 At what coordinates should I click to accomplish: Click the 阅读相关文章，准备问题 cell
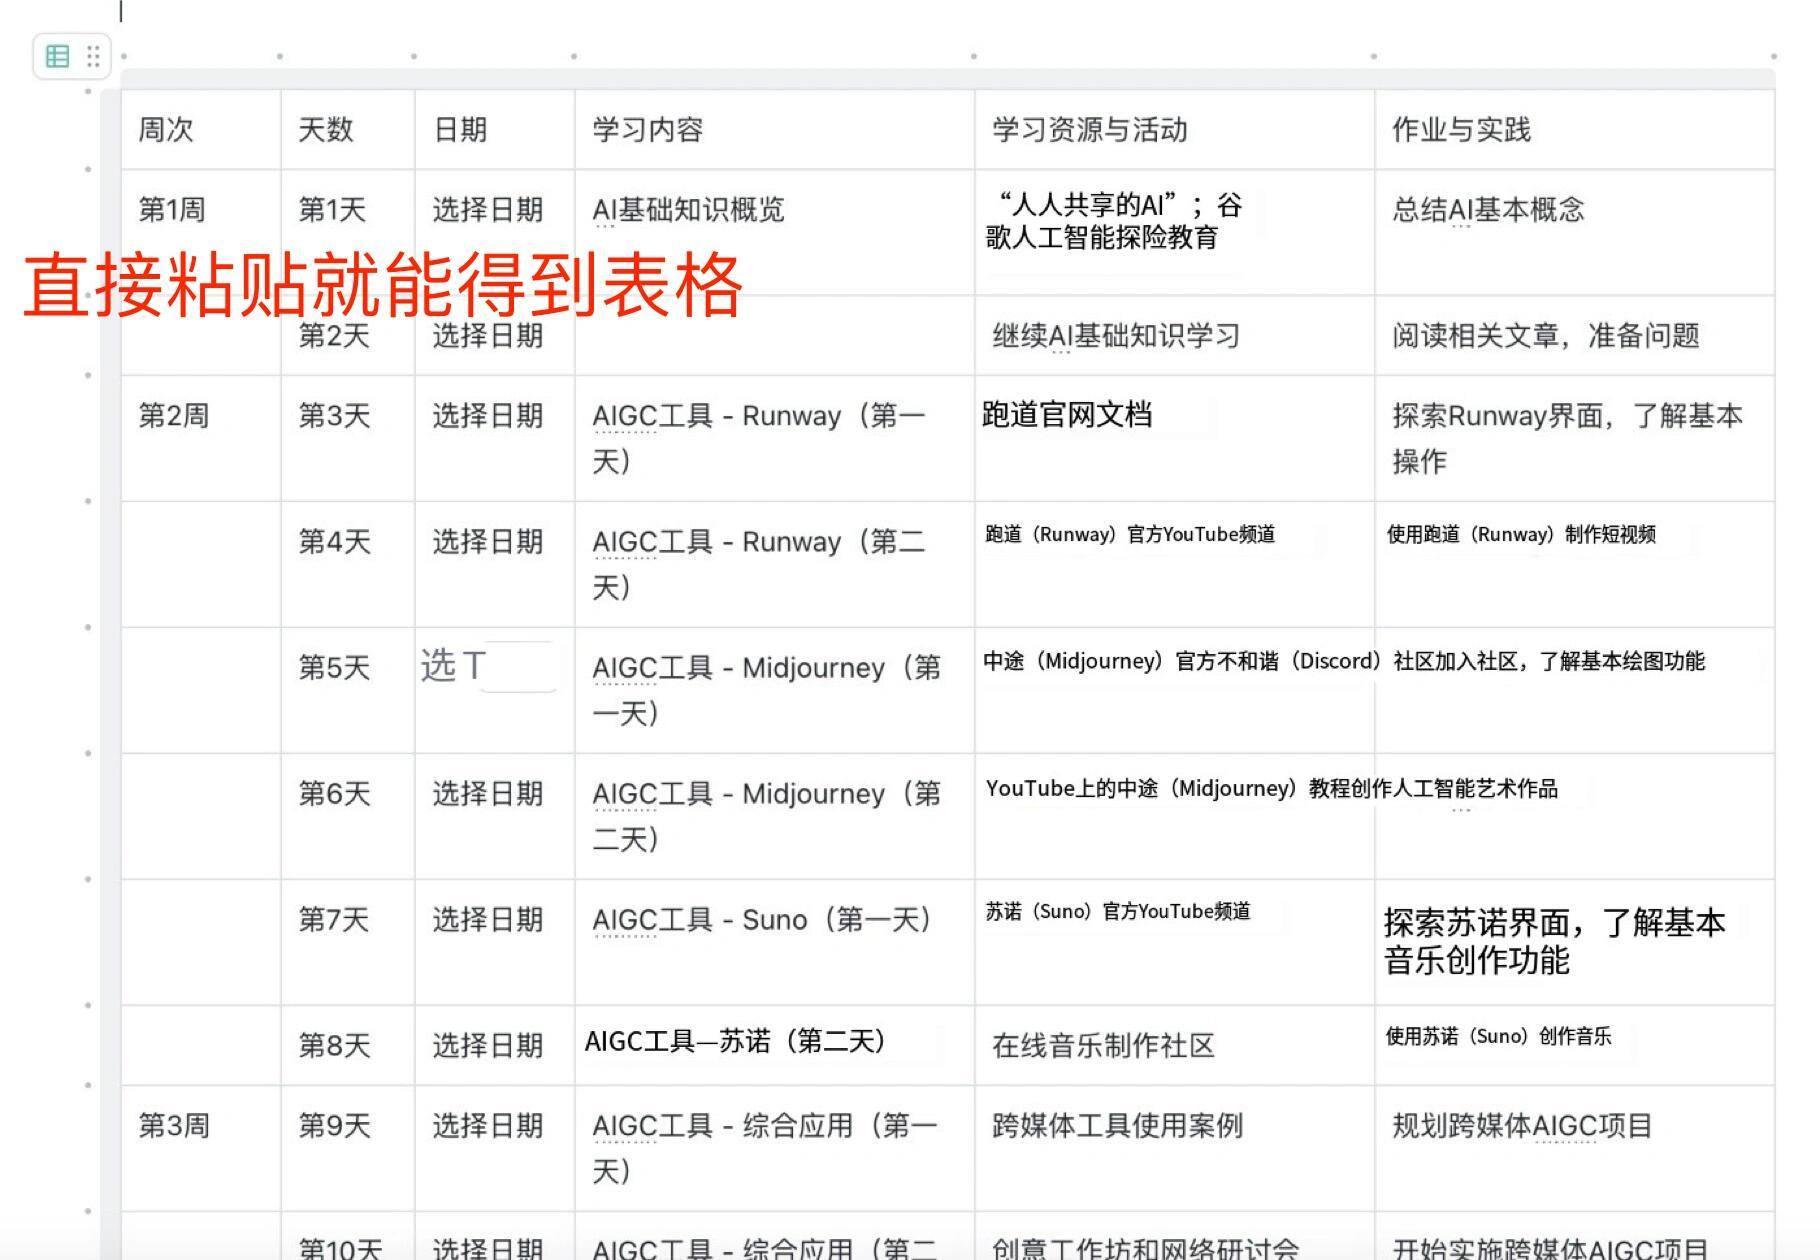coord(1575,336)
